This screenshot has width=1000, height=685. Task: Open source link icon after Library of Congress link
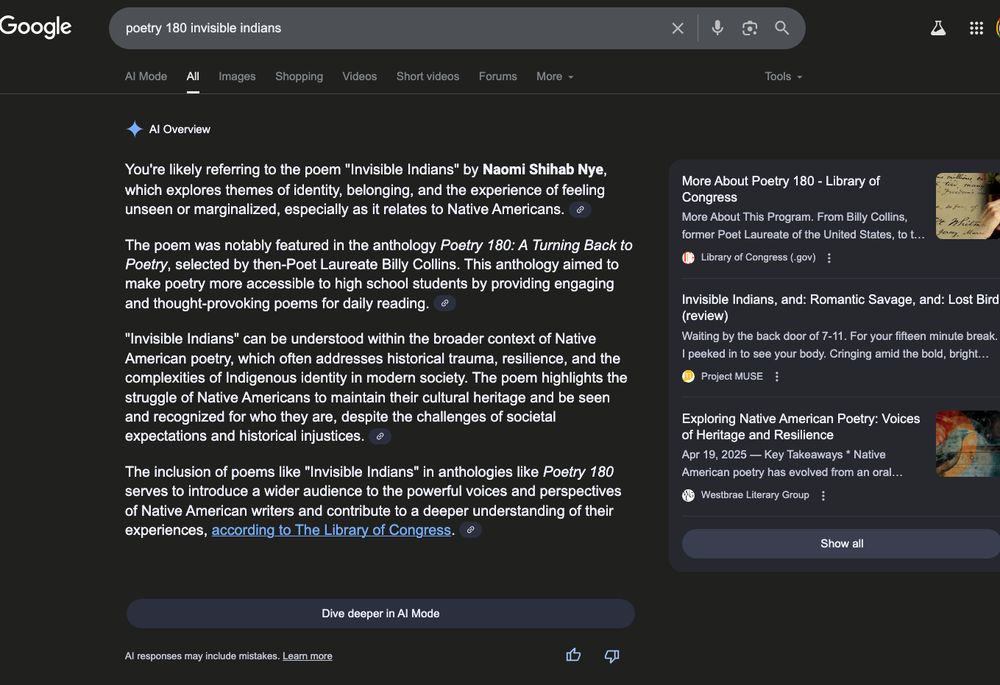pyautogui.click(x=470, y=530)
